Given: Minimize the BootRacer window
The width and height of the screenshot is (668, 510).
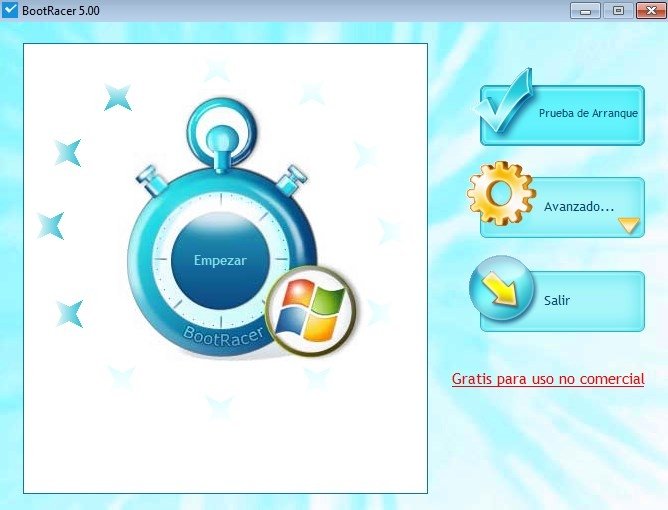Looking at the screenshot, I should tap(585, 11).
